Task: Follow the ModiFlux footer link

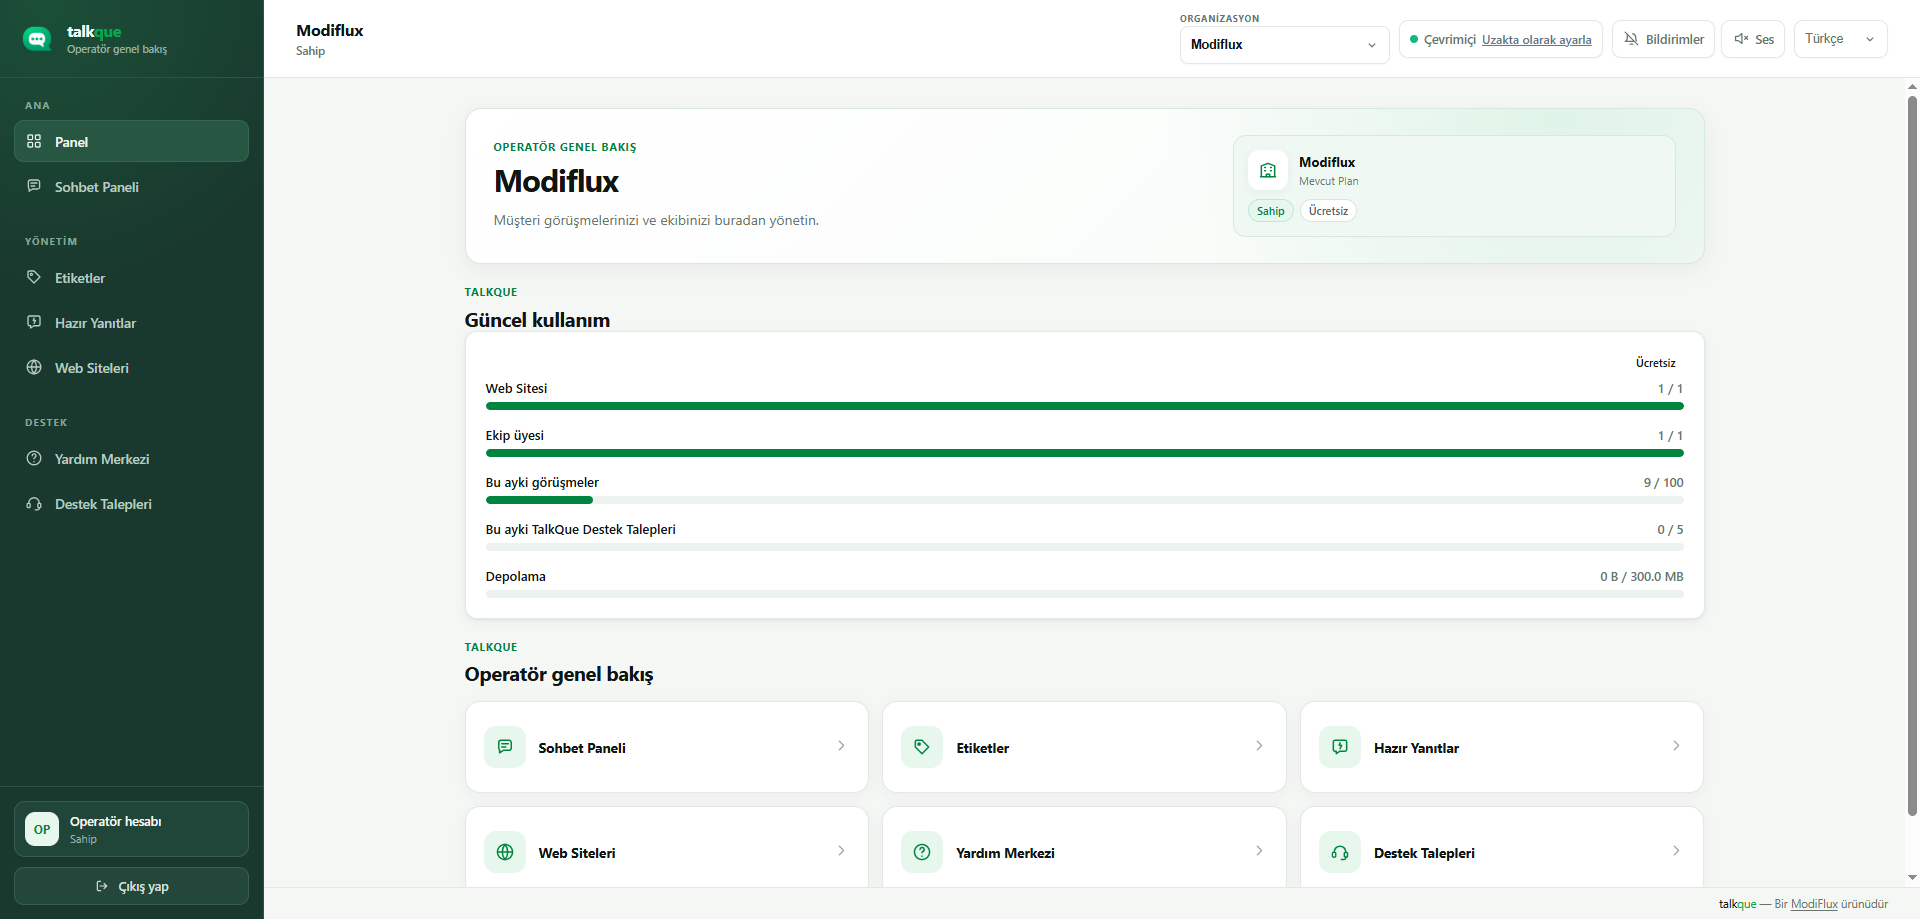Action: point(1814,904)
